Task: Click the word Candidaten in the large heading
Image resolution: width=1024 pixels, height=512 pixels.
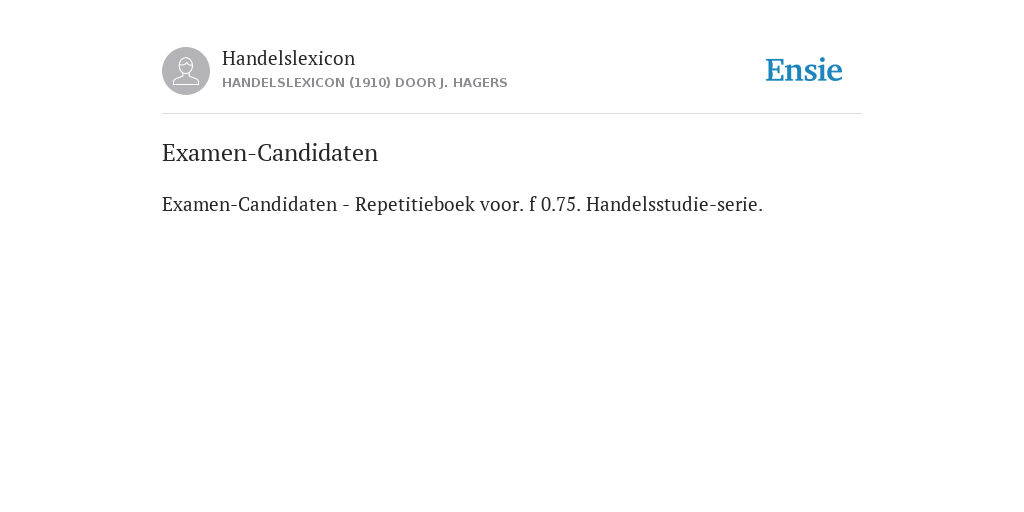Action: pyautogui.click(x=317, y=153)
